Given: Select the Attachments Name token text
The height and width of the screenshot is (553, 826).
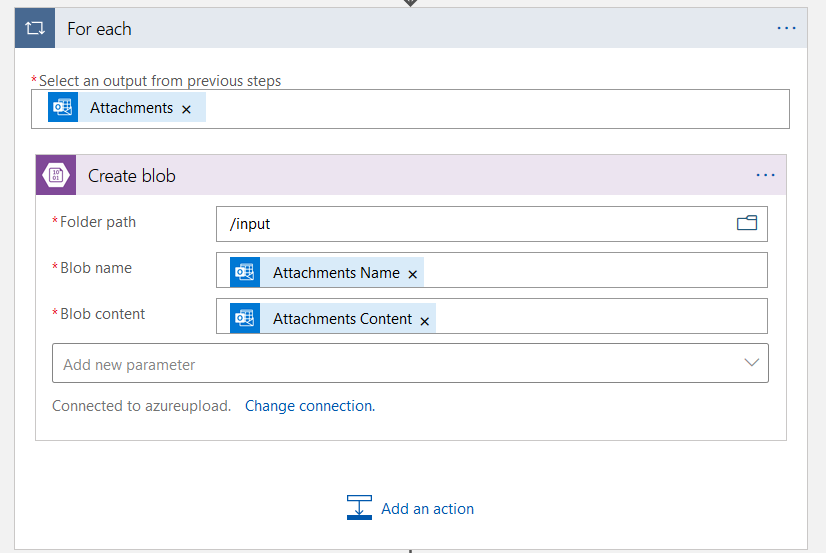Looking at the screenshot, I should pos(336,273).
